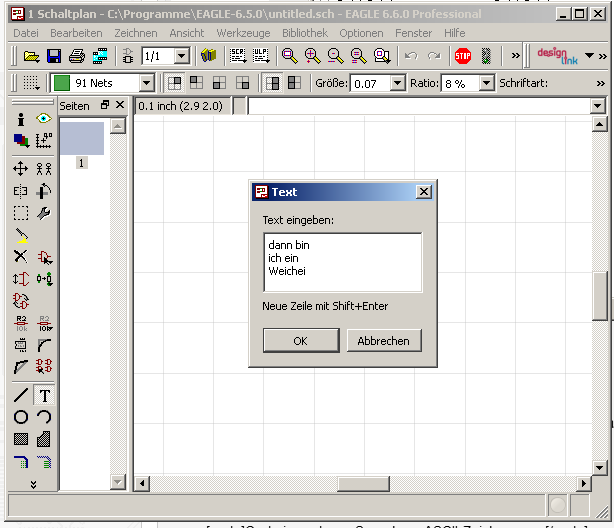
Task: Open the Display layers tool icon
Action: pyautogui.click(x=21, y=140)
